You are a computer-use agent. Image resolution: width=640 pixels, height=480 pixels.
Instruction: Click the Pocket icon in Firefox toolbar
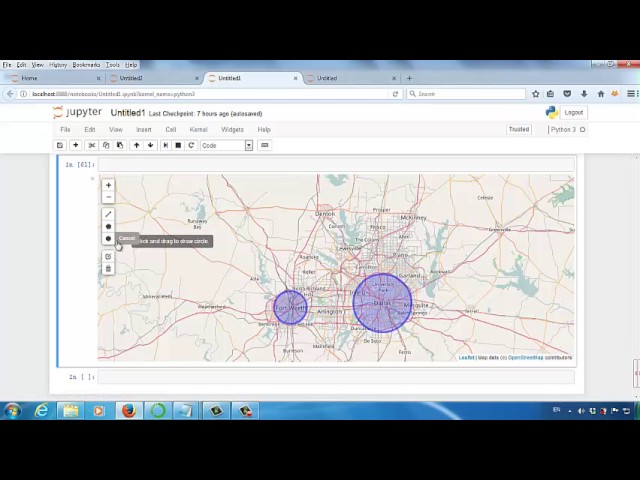(x=567, y=94)
